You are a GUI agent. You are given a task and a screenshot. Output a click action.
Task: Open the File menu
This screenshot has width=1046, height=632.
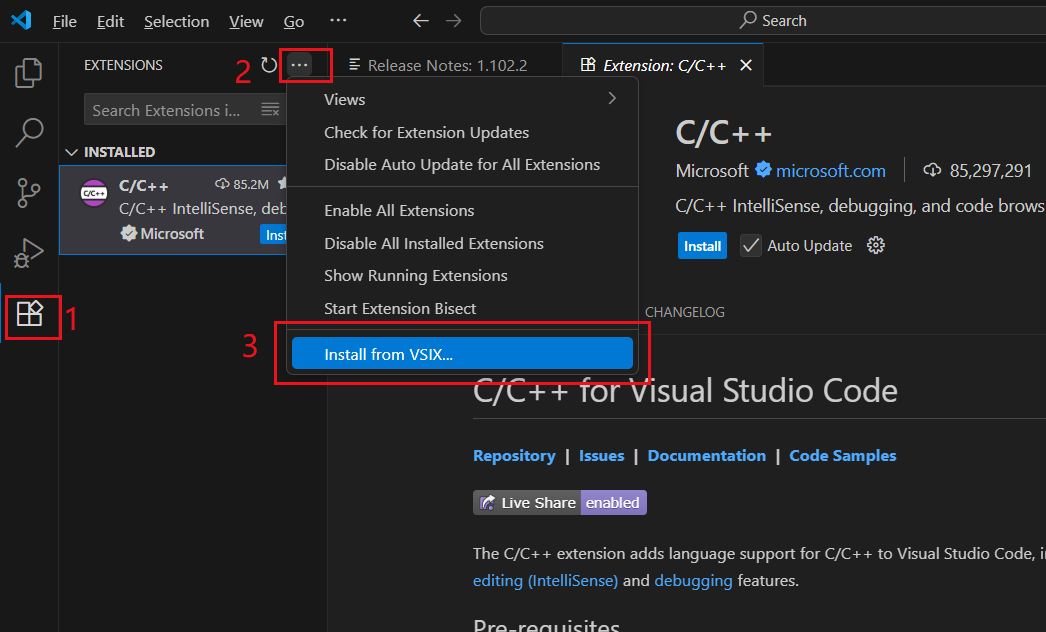(65, 21)
